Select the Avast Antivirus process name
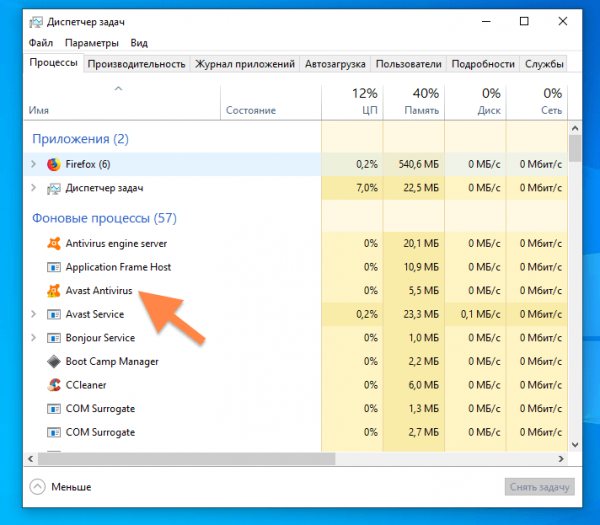The width and height of the screenshot is (600, 525). pyautogui.click(x=99, y=291)
